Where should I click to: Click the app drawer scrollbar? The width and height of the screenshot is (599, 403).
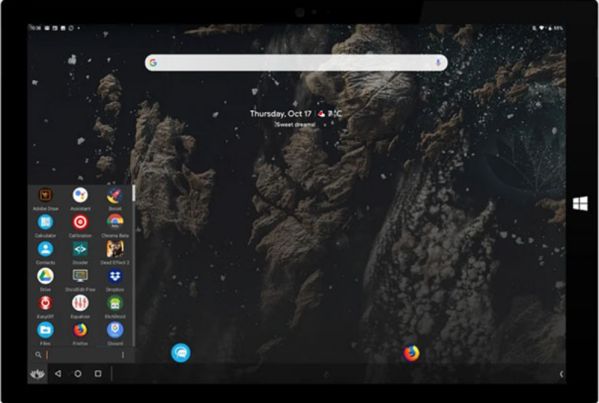134,193
